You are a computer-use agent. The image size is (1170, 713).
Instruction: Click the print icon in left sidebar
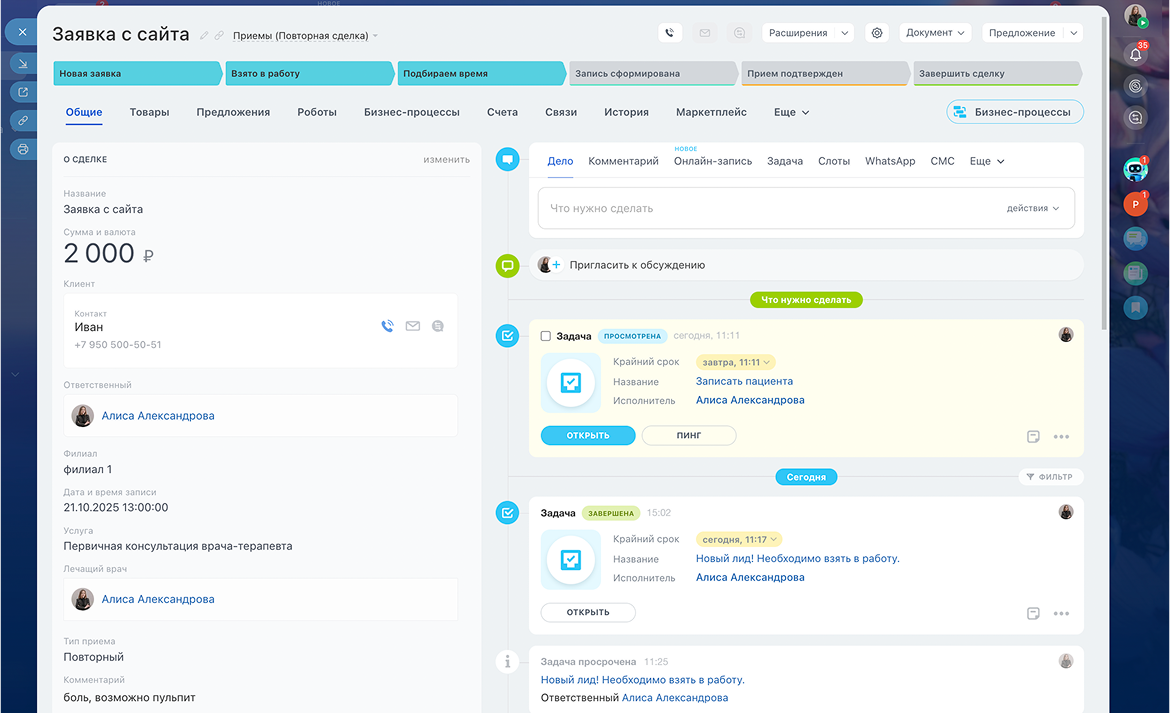click(x=22, y=149)
